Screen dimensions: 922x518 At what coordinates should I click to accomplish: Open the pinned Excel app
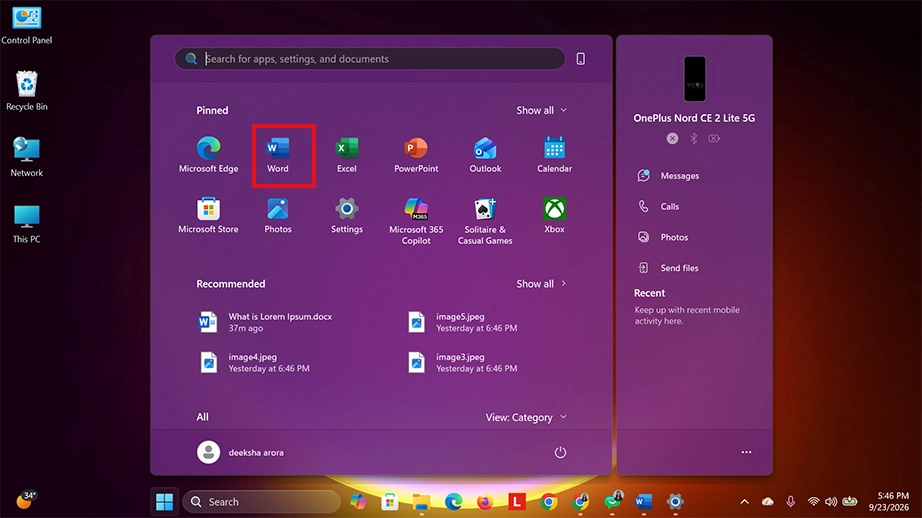pyautogui.click(x=346, y=155)
